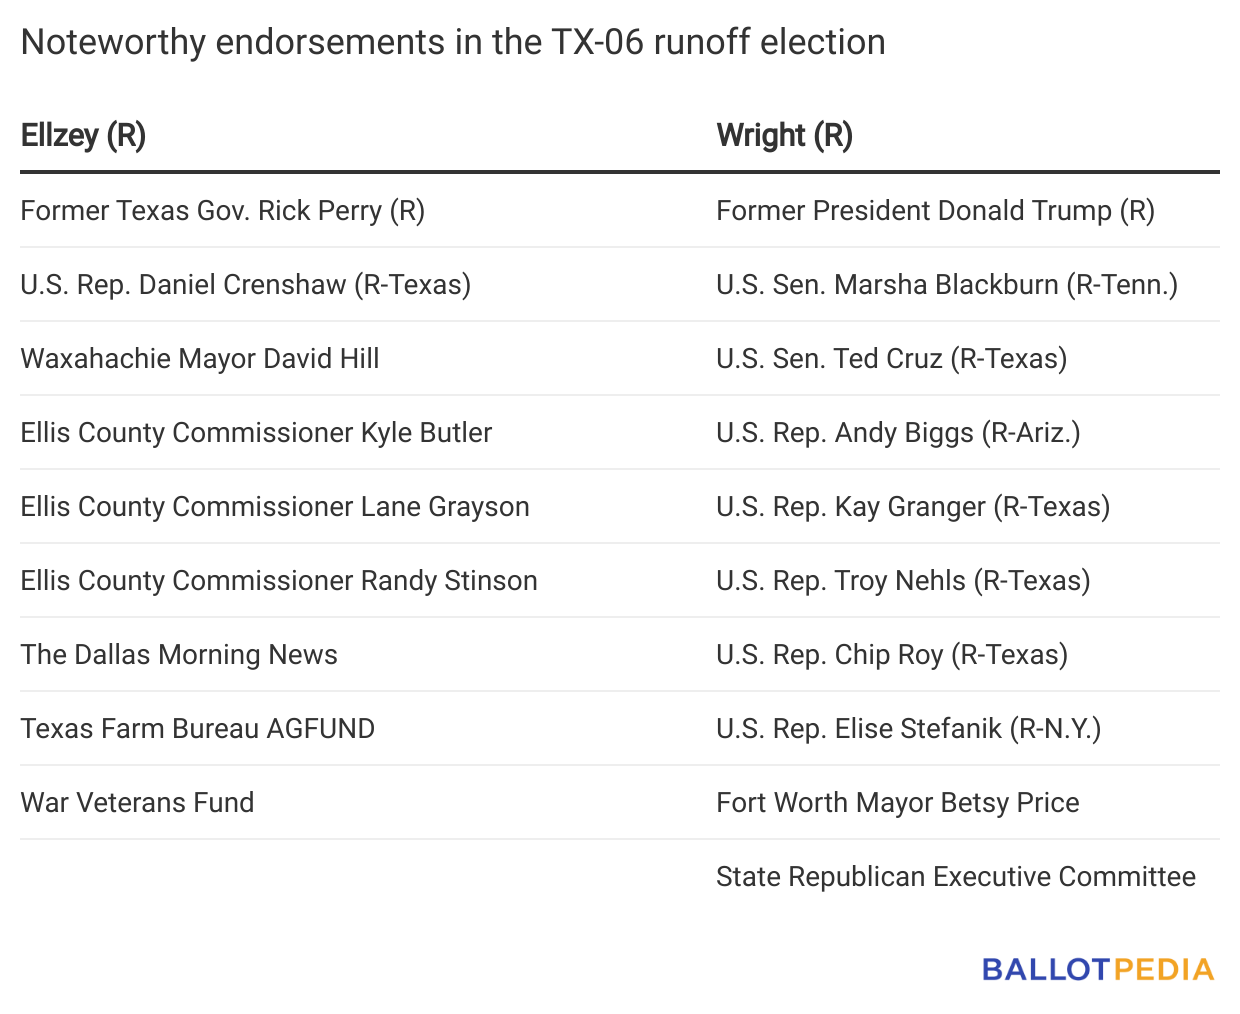Click Former President Donald Trump entry
The image size is (1240, 1014).
935,211
